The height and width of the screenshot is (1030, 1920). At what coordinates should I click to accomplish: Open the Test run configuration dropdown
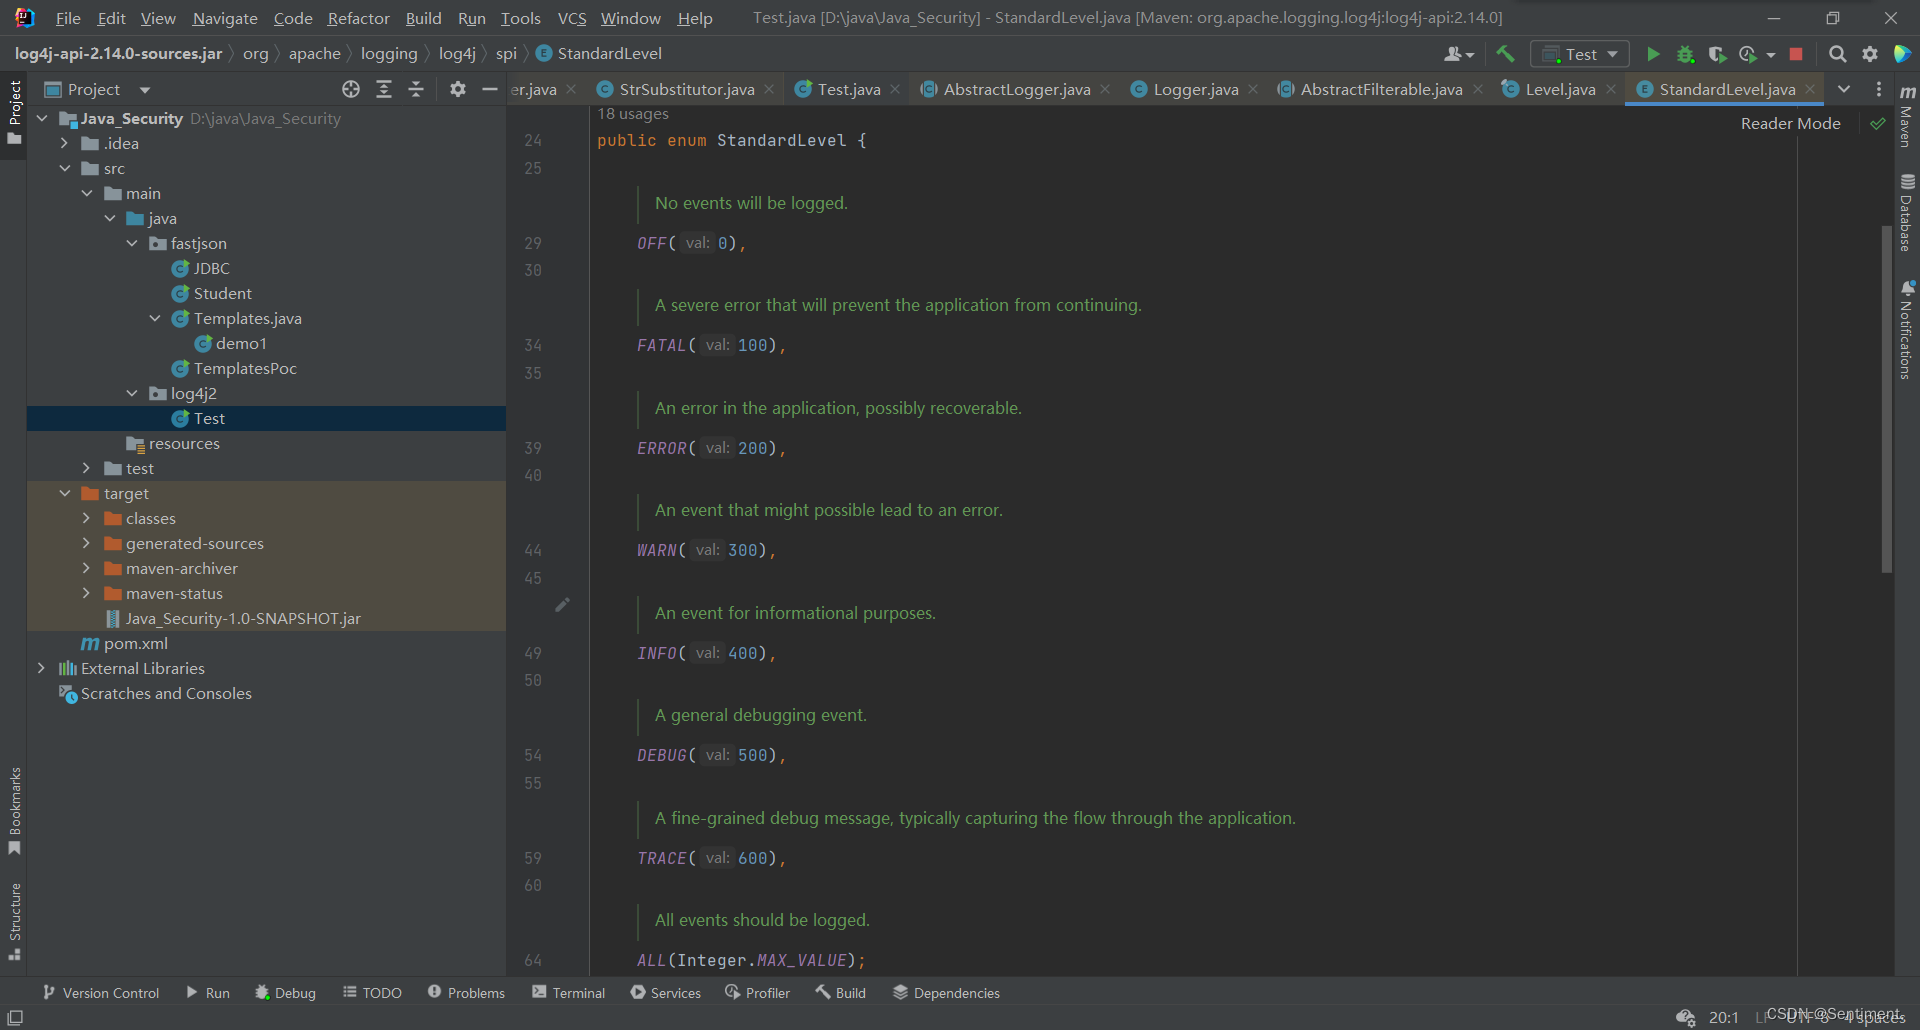click(1580, 54)
